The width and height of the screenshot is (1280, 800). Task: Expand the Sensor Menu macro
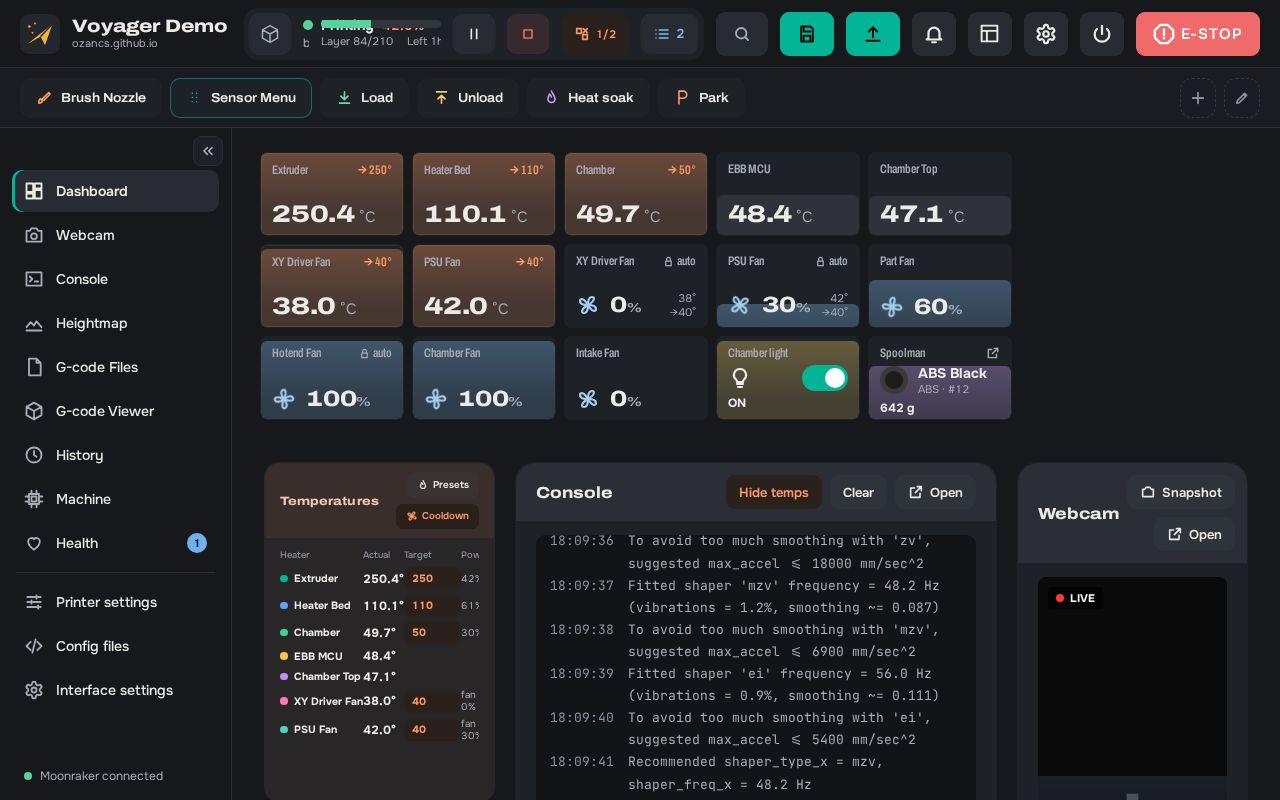(x=241, y=98)
